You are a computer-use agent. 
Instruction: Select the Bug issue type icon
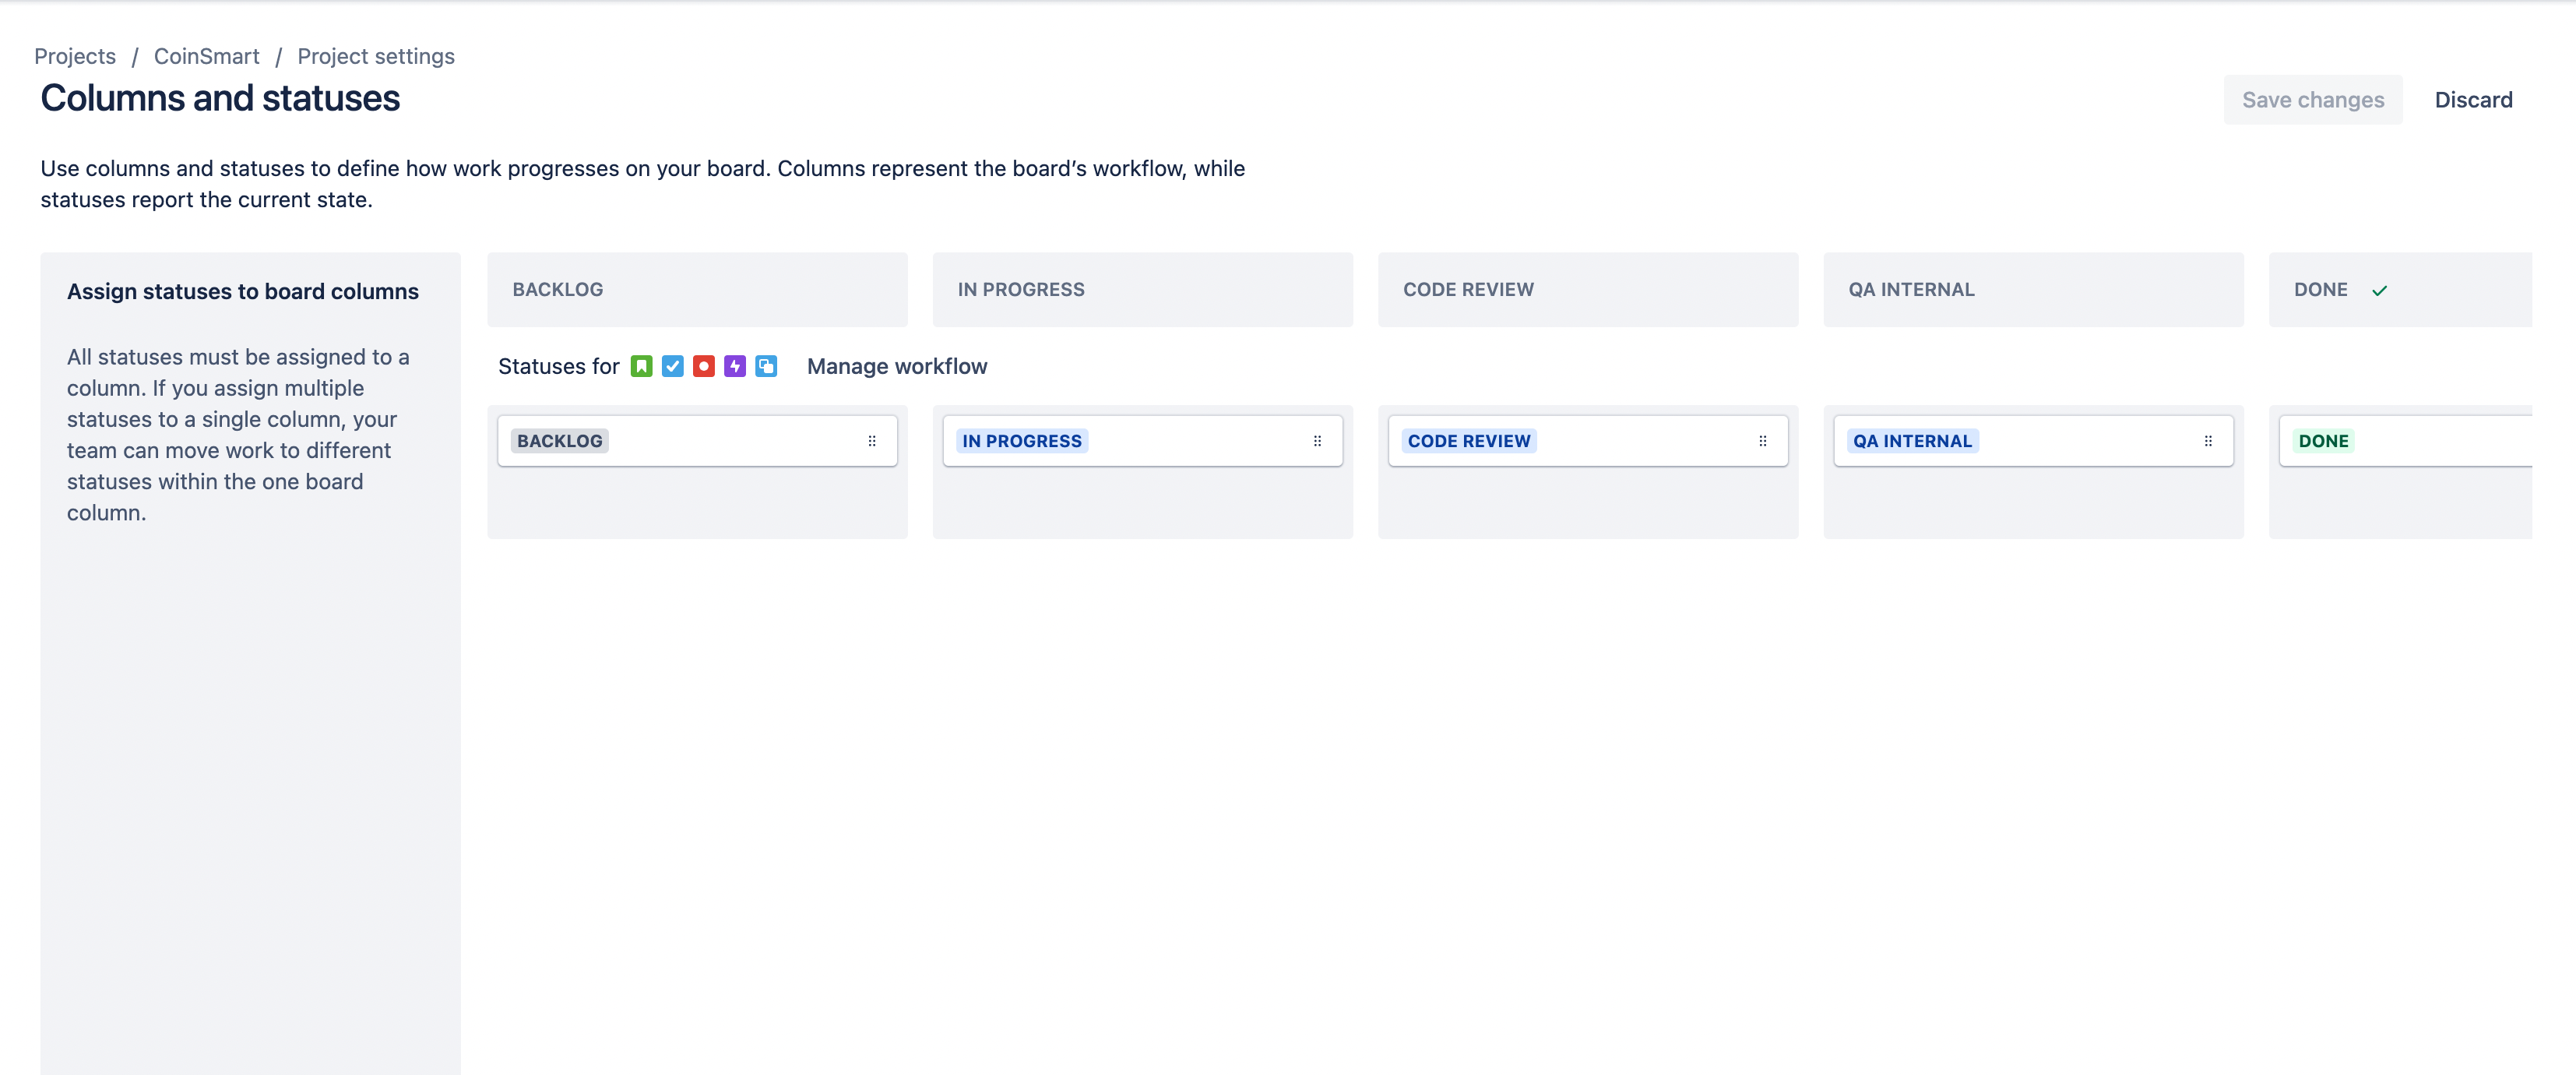click(x=704, y=366)
